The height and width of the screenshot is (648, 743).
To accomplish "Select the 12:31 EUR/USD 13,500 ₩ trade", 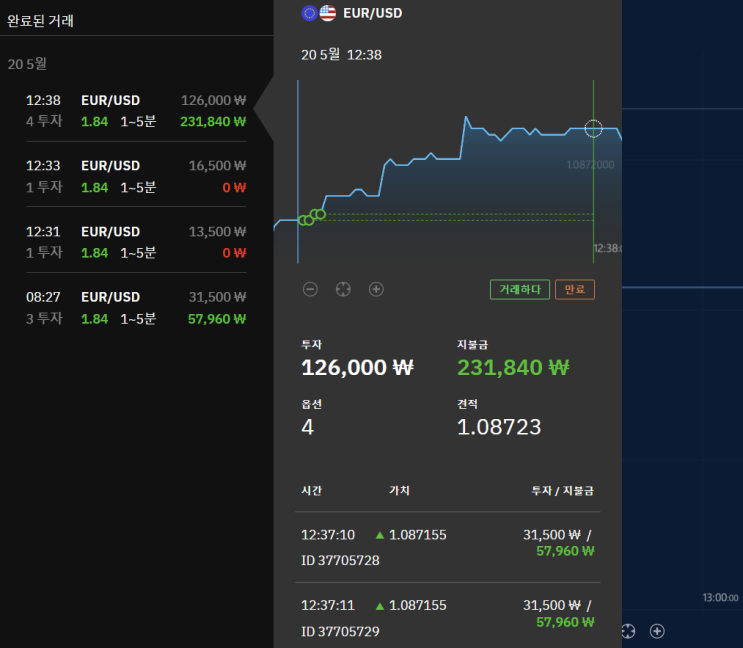I will 136,242.
